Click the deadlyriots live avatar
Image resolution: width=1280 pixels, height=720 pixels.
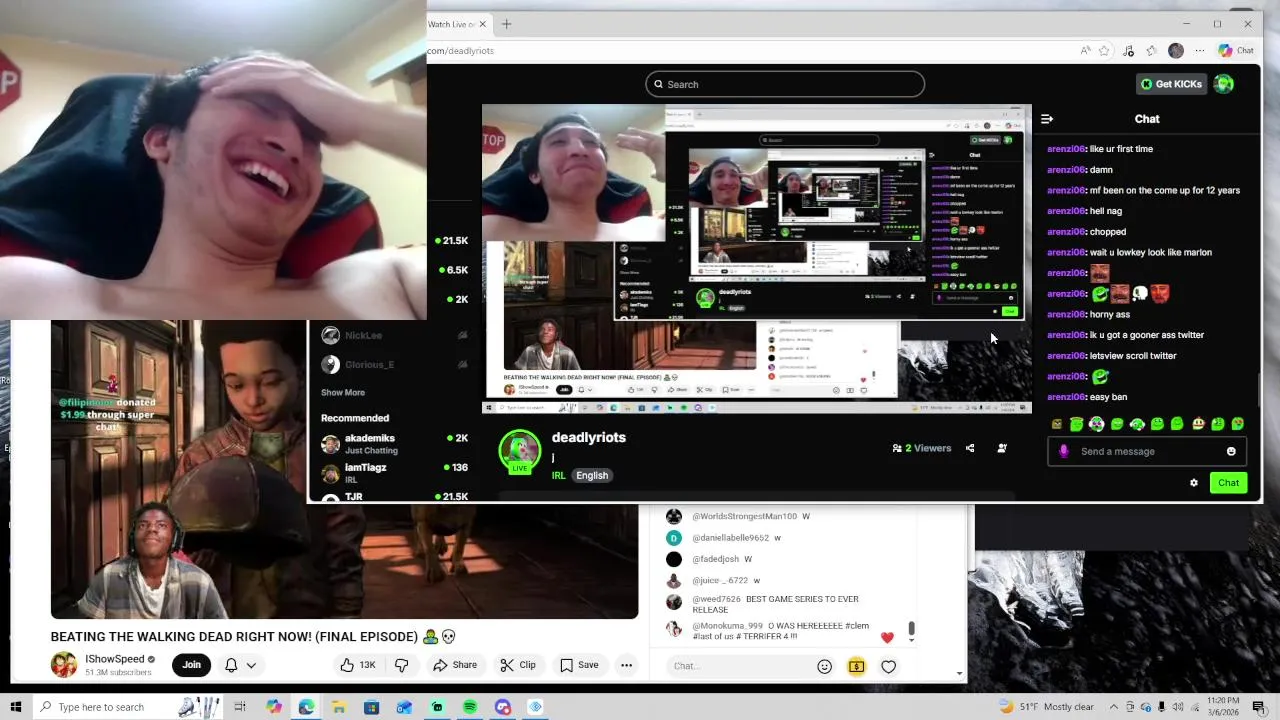[x=520, y=452]
